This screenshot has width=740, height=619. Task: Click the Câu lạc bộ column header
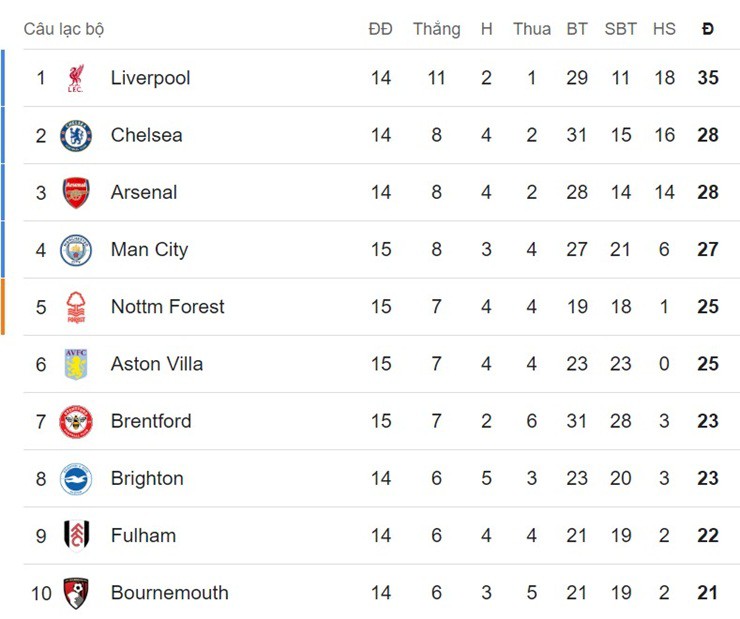click(64, 29)
